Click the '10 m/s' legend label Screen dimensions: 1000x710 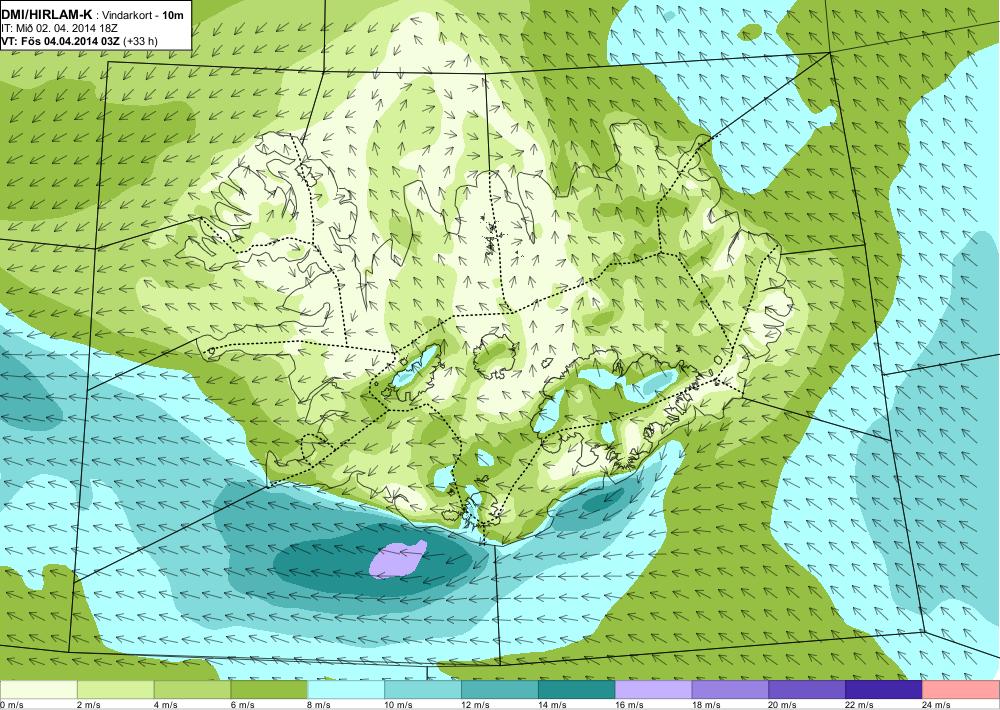click(399, 705)
